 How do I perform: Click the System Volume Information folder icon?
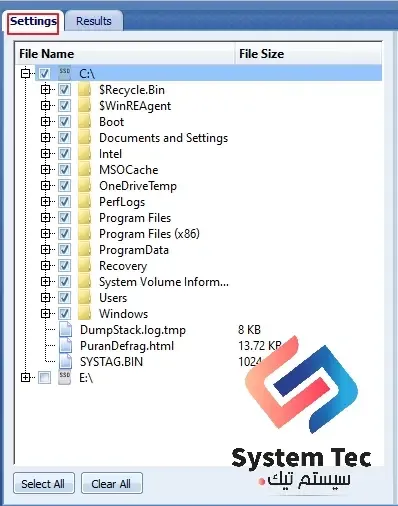pyautogui.click(x=85, y=282)
